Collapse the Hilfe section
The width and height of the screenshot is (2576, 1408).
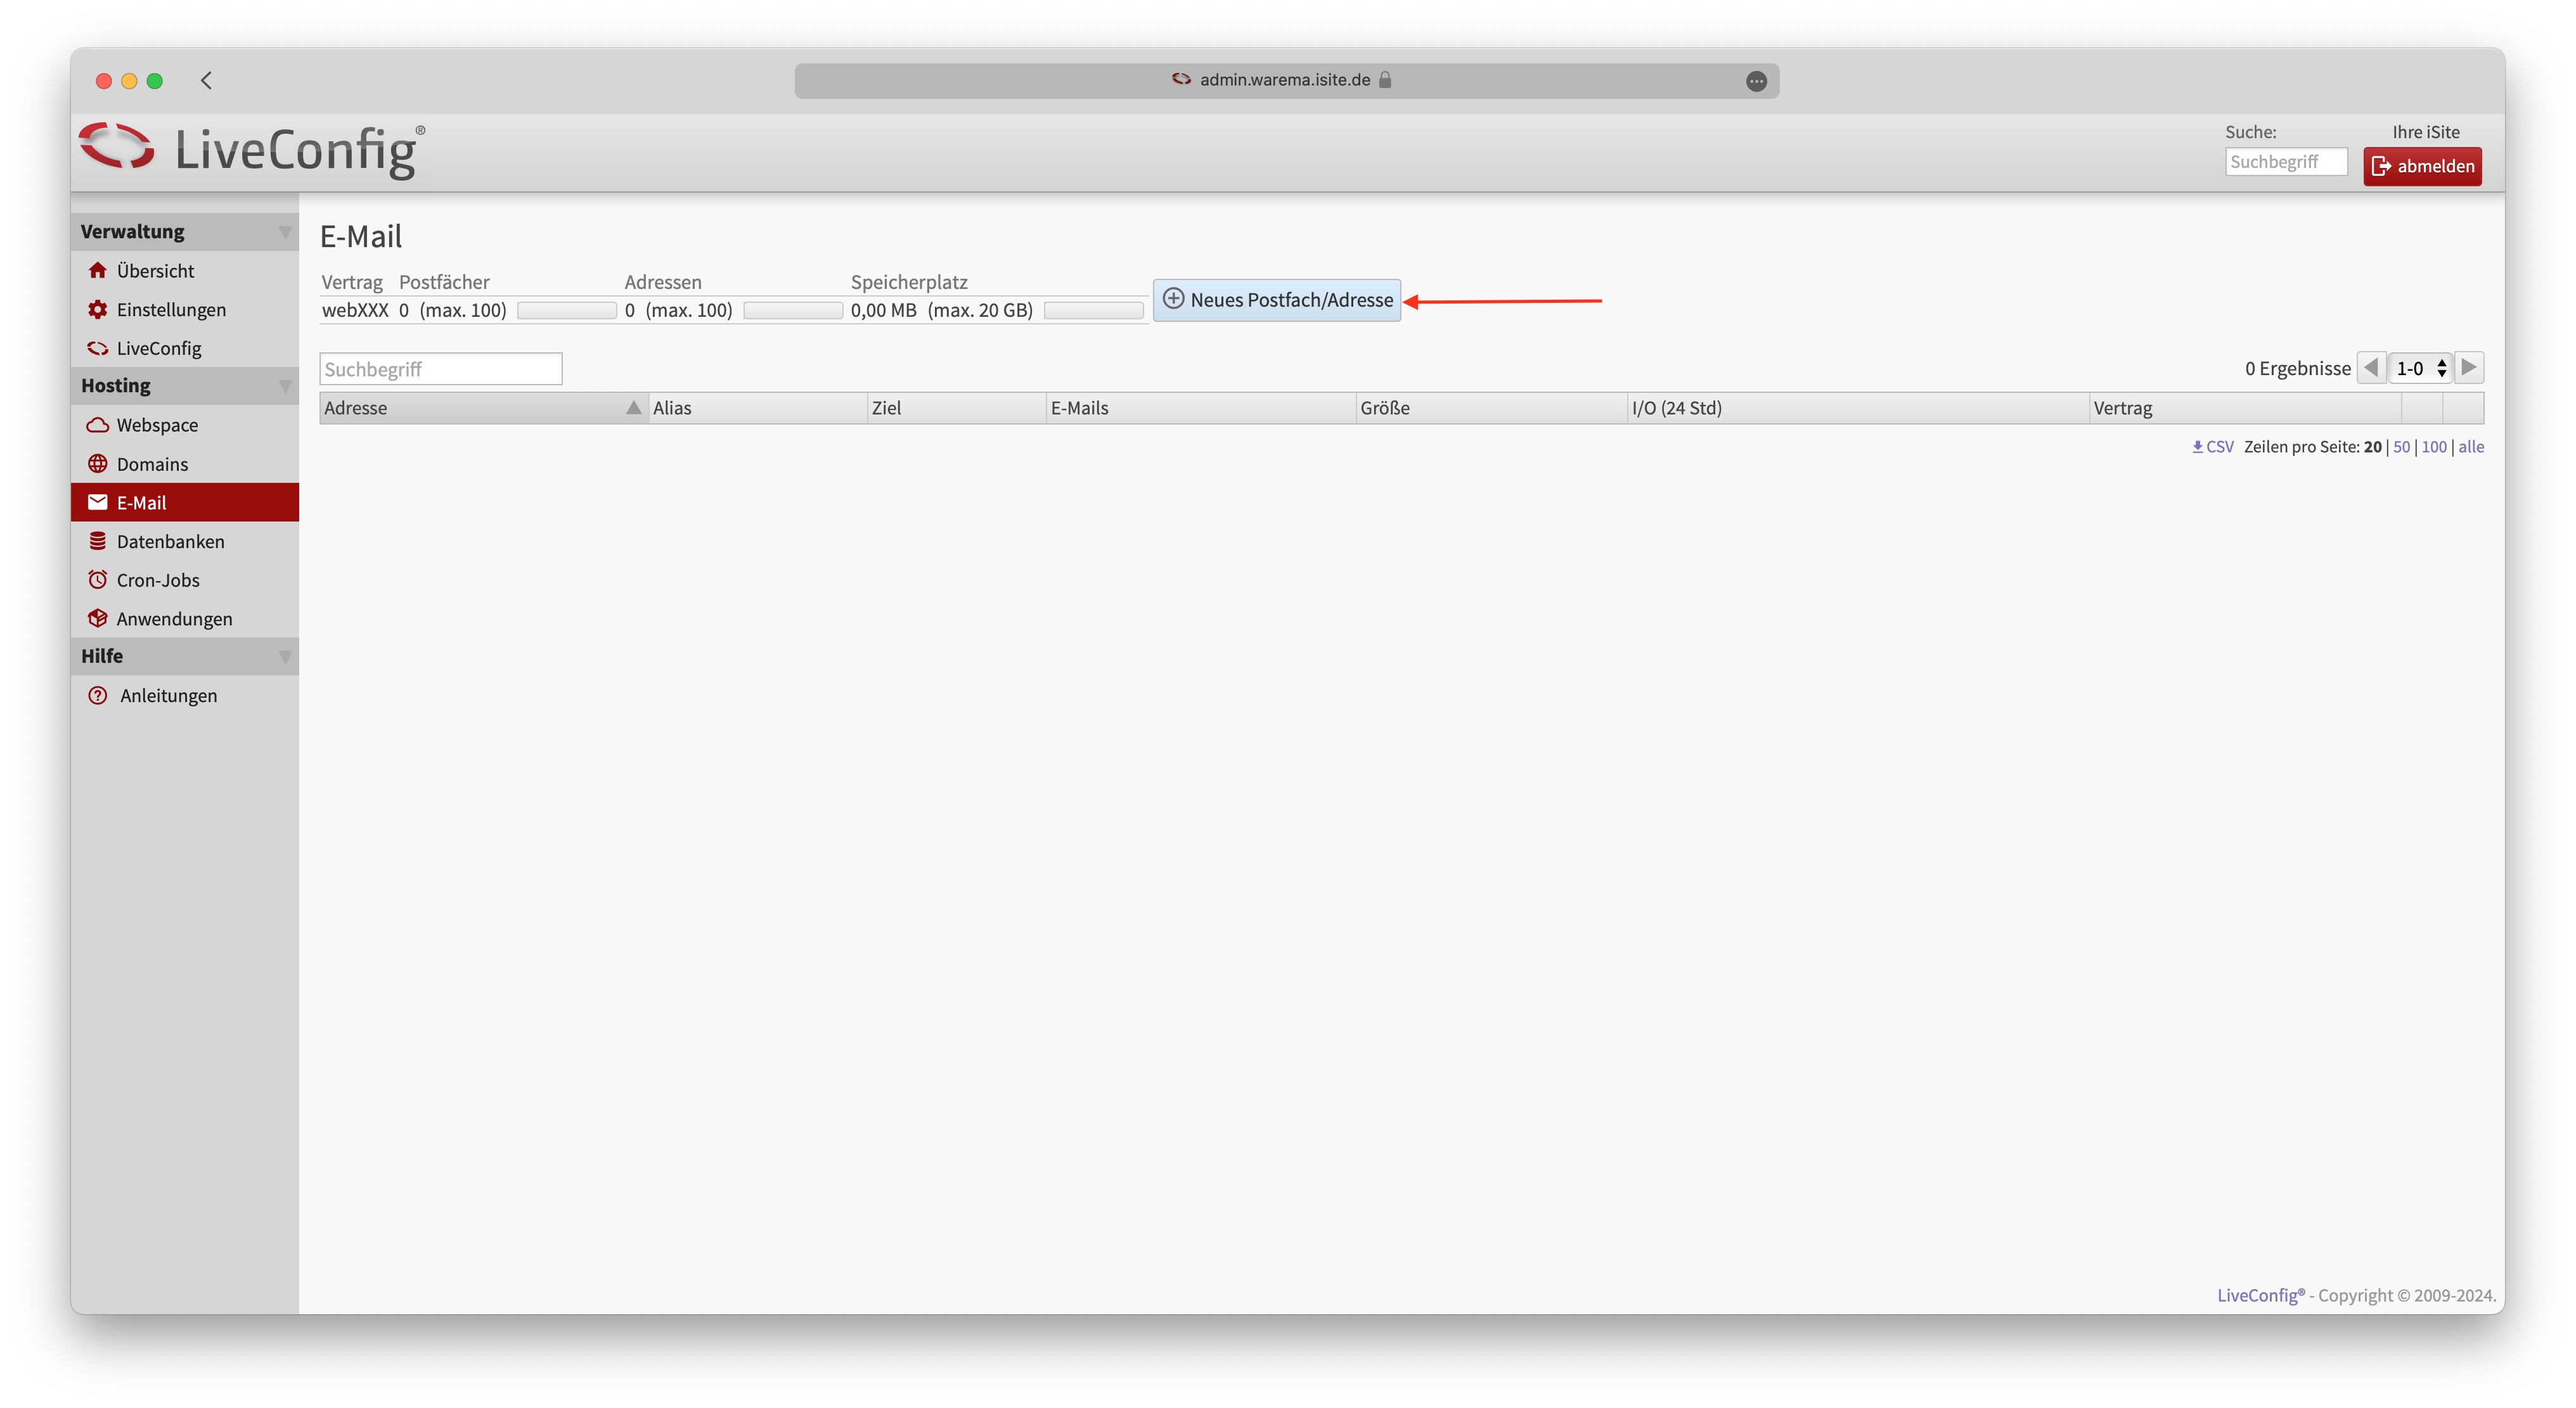click(285, 657)
